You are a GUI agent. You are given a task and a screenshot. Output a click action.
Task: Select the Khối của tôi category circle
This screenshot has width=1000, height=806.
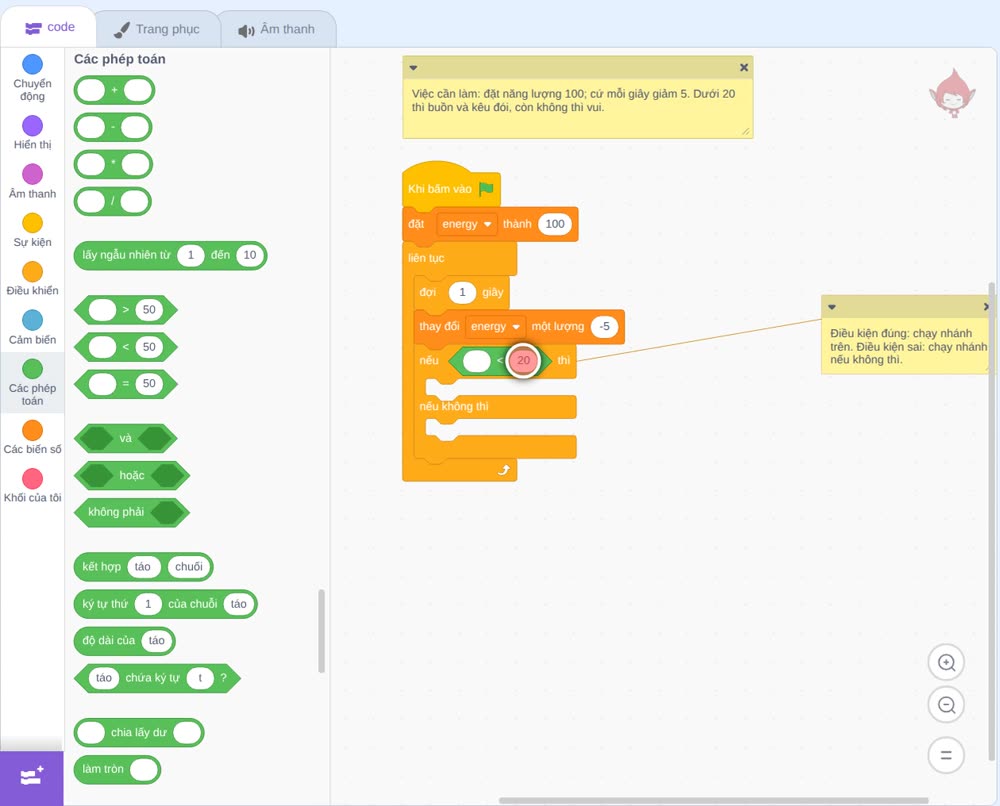[33, 478]
